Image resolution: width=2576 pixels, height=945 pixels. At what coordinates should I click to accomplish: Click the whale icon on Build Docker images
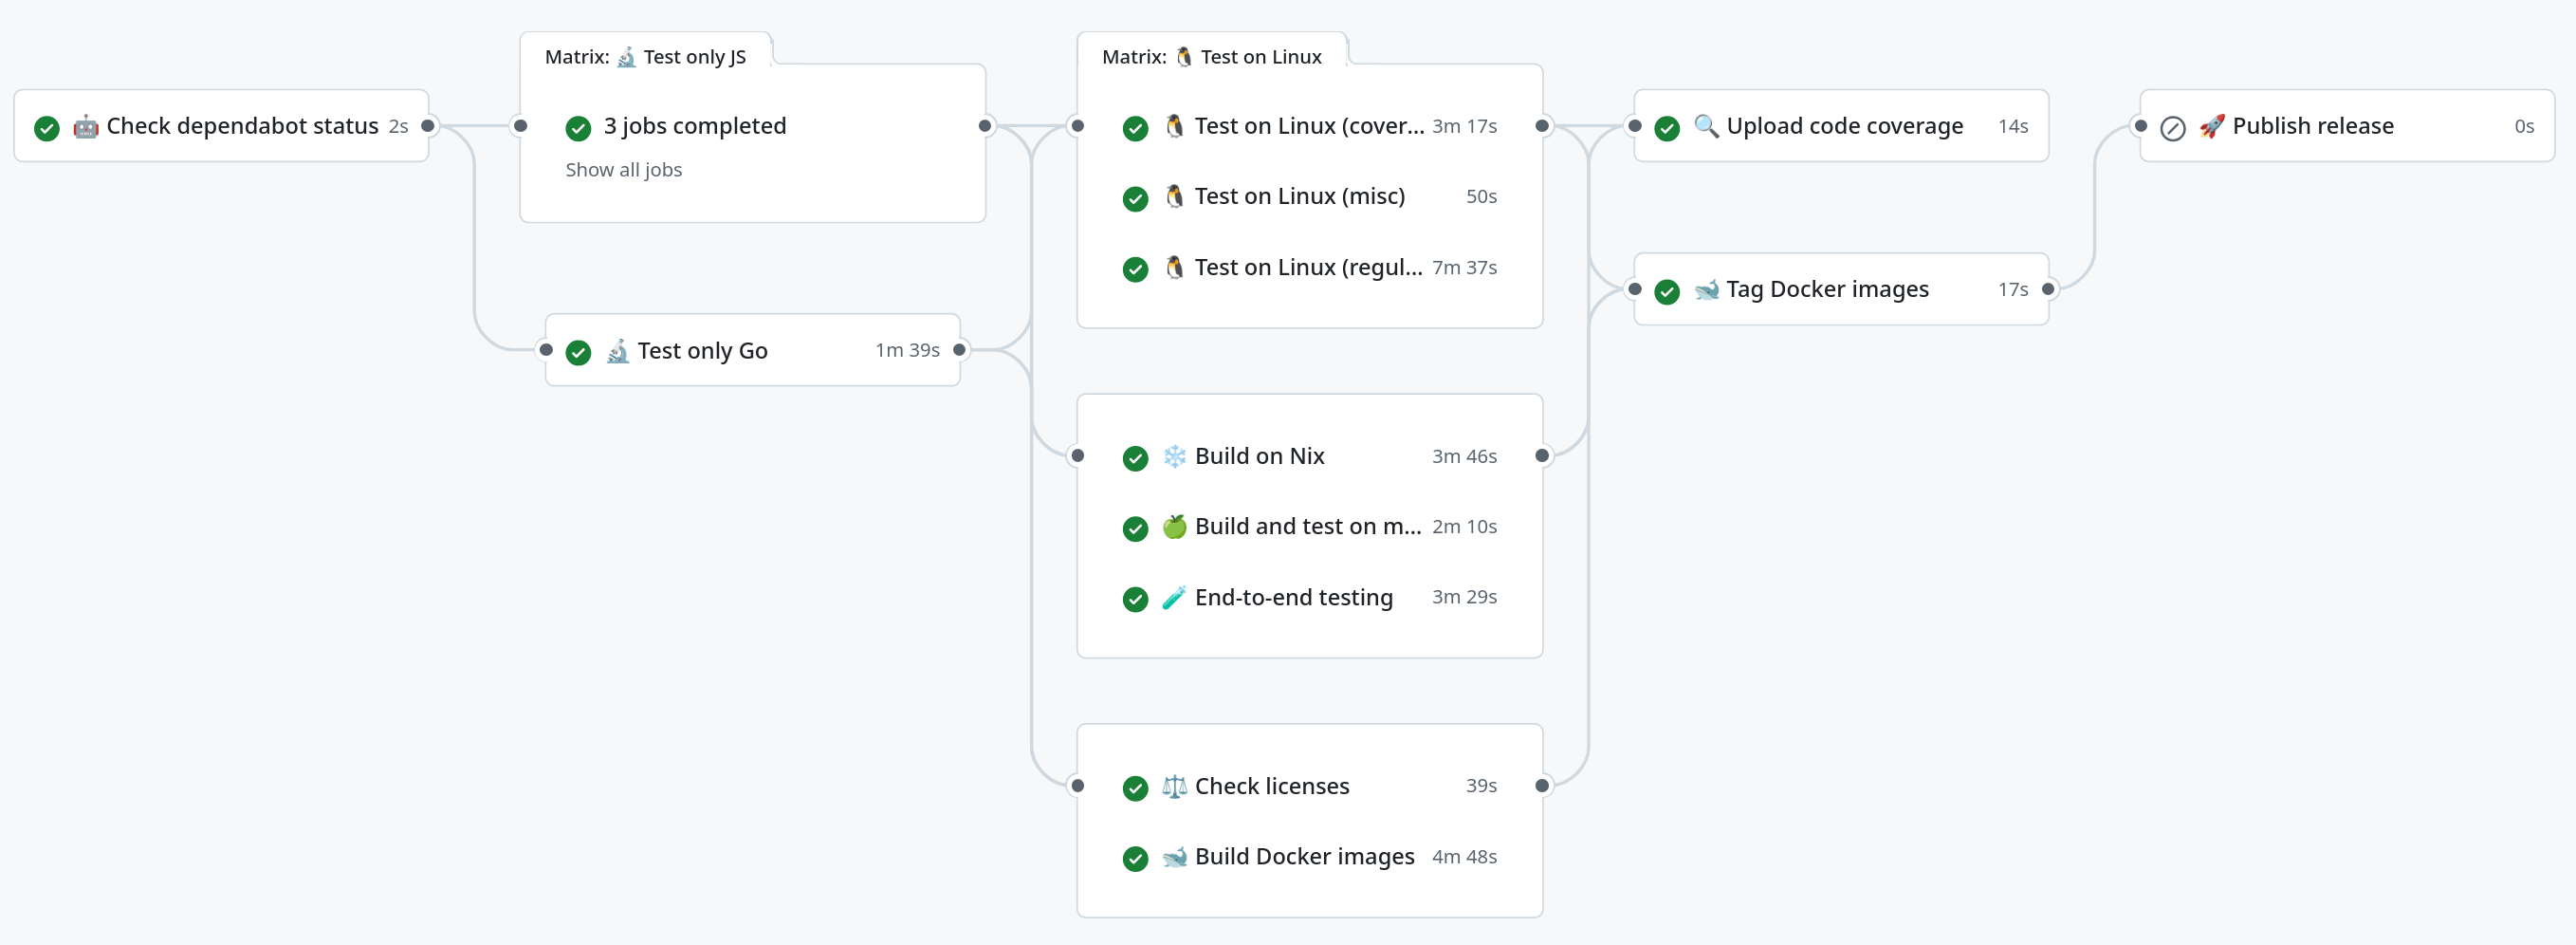[1175, 857]
